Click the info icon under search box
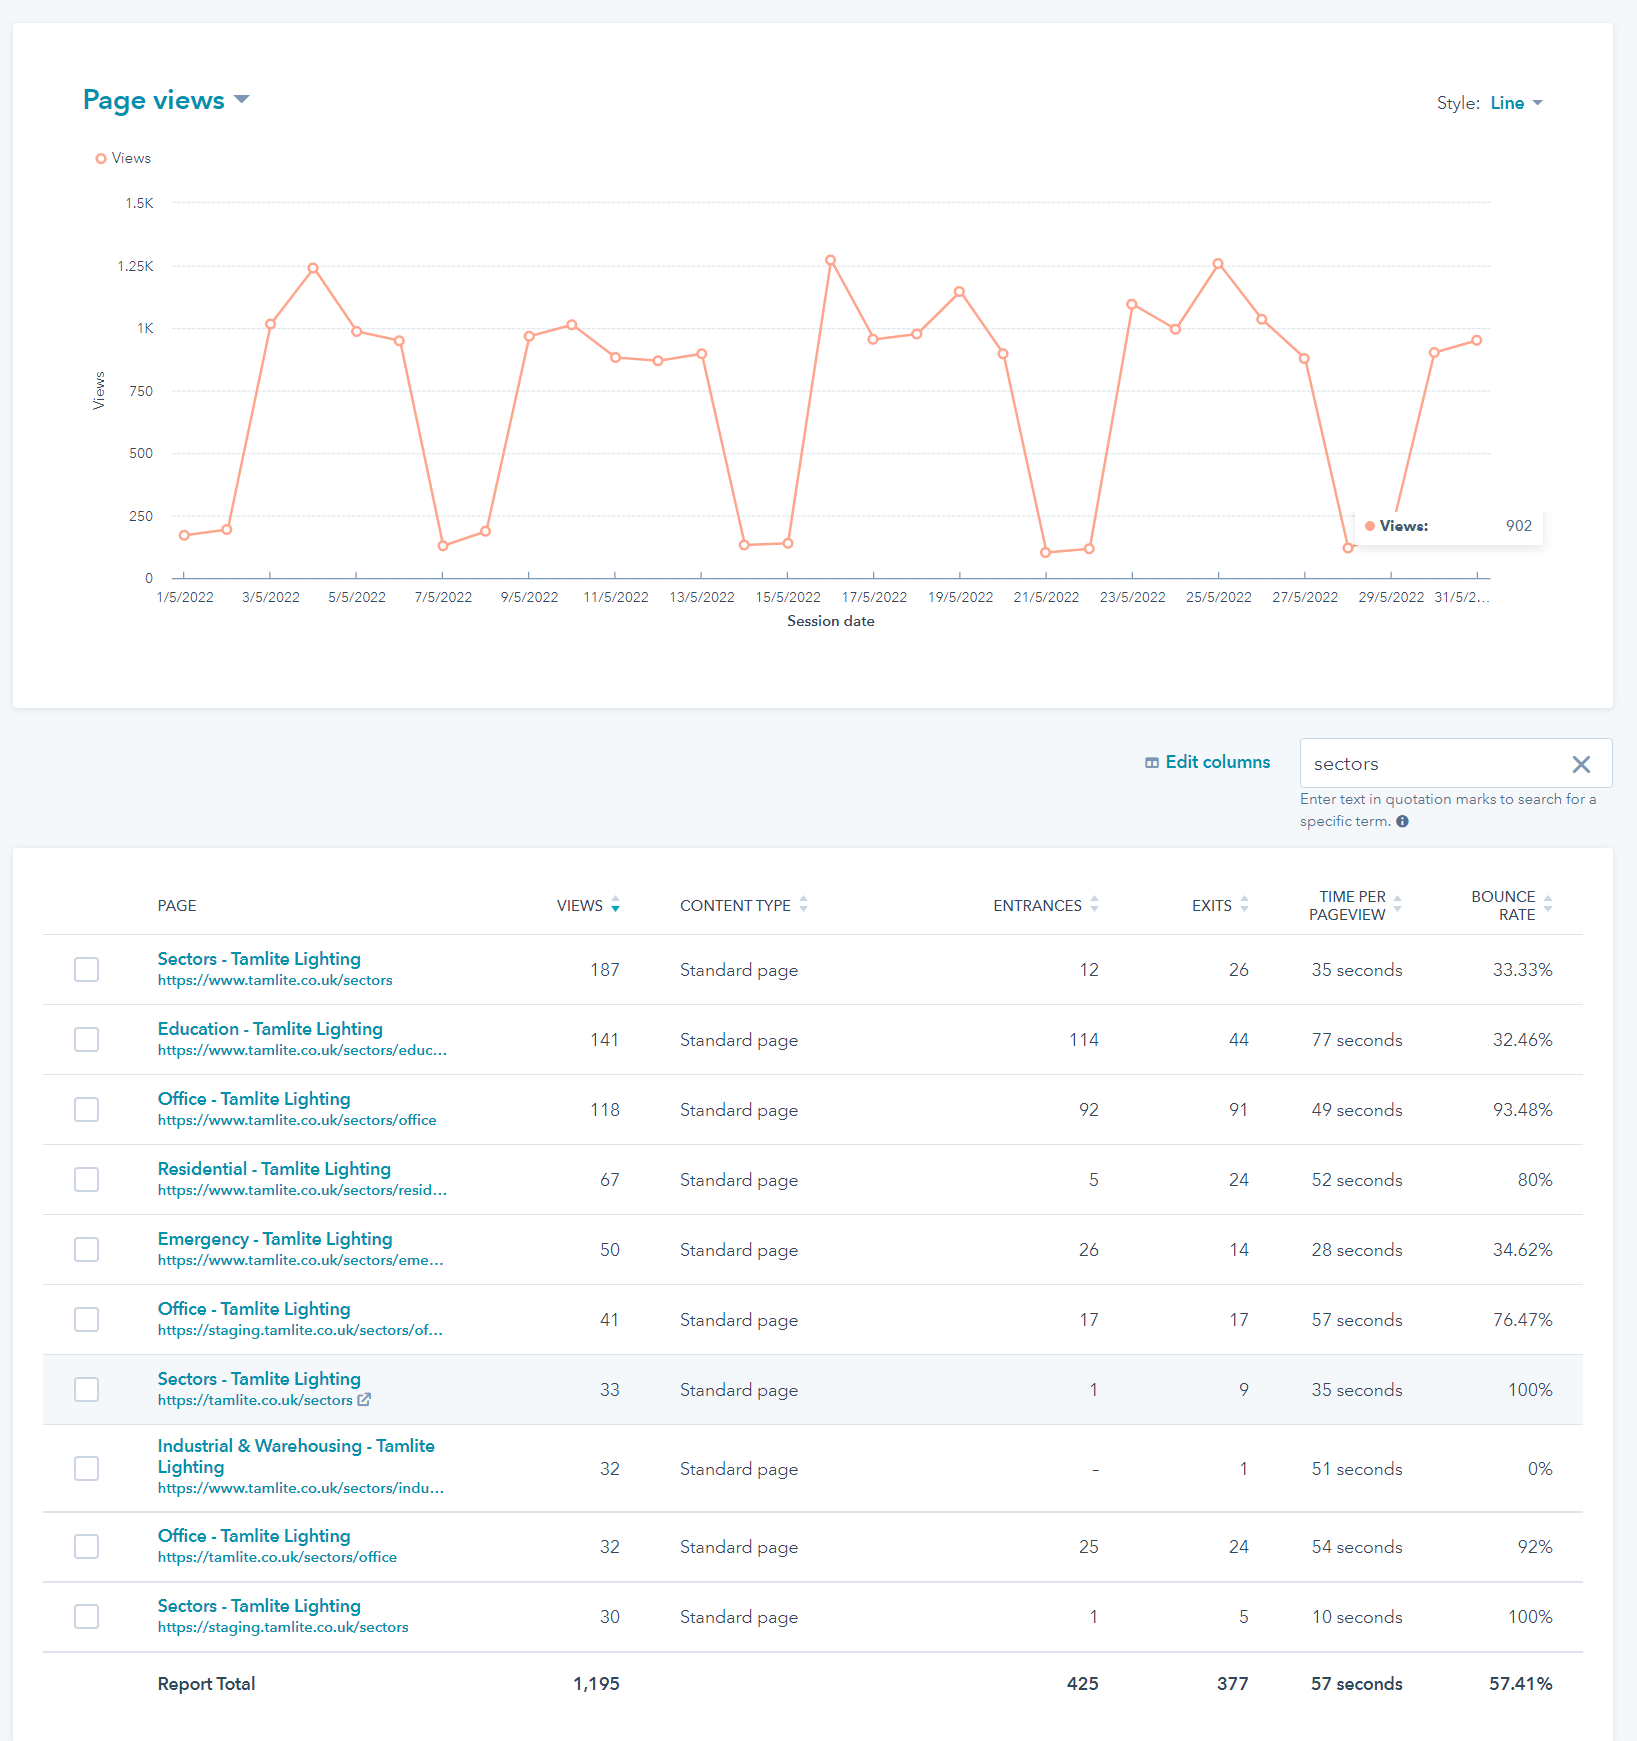Screen dimensions: 1637x1741 [1402, 822]
